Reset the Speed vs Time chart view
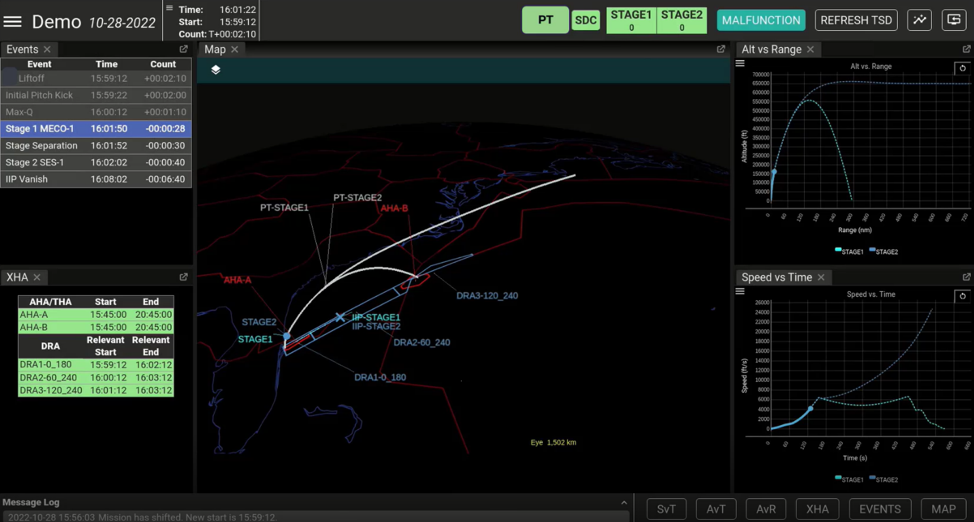This screenshot has width=974, height=522. [962, 296]
